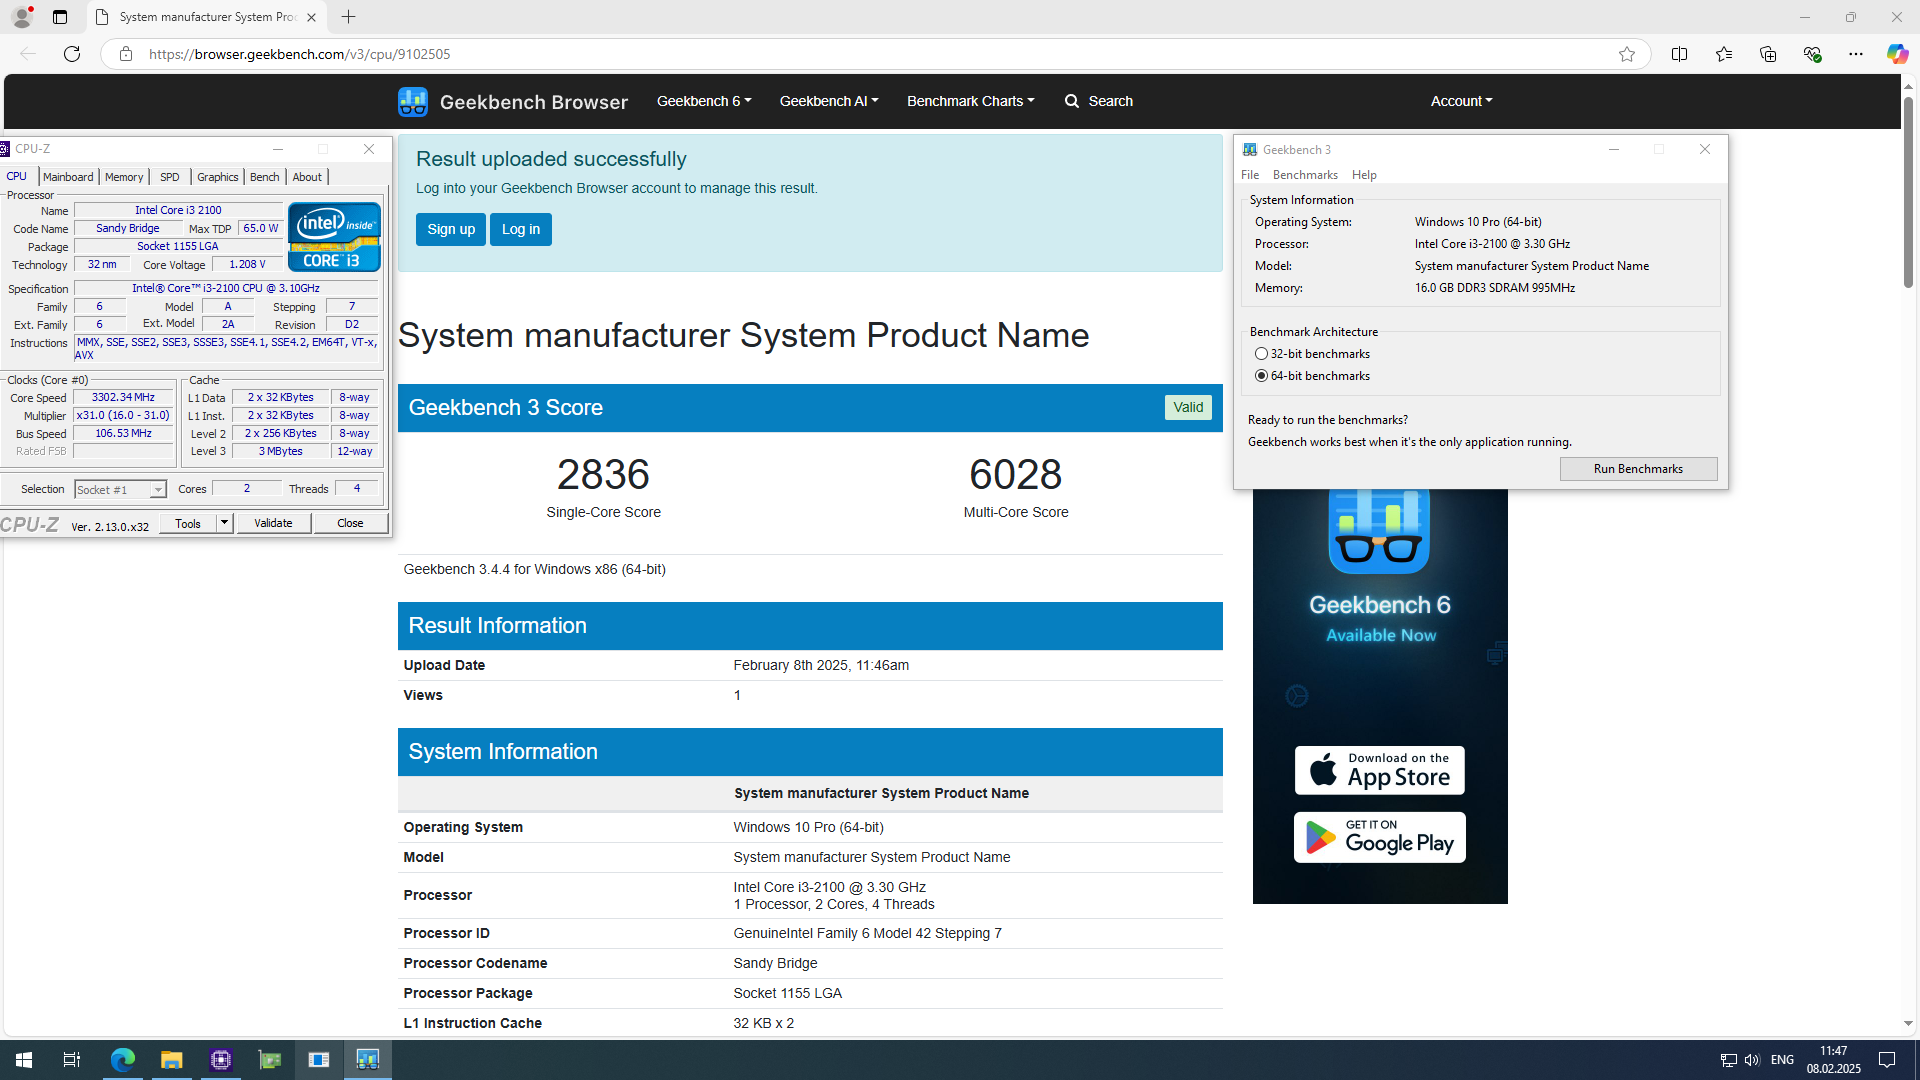Open Browser essentials heart icon
Screen dimensions: 1920x1080
click(1812, 54)
